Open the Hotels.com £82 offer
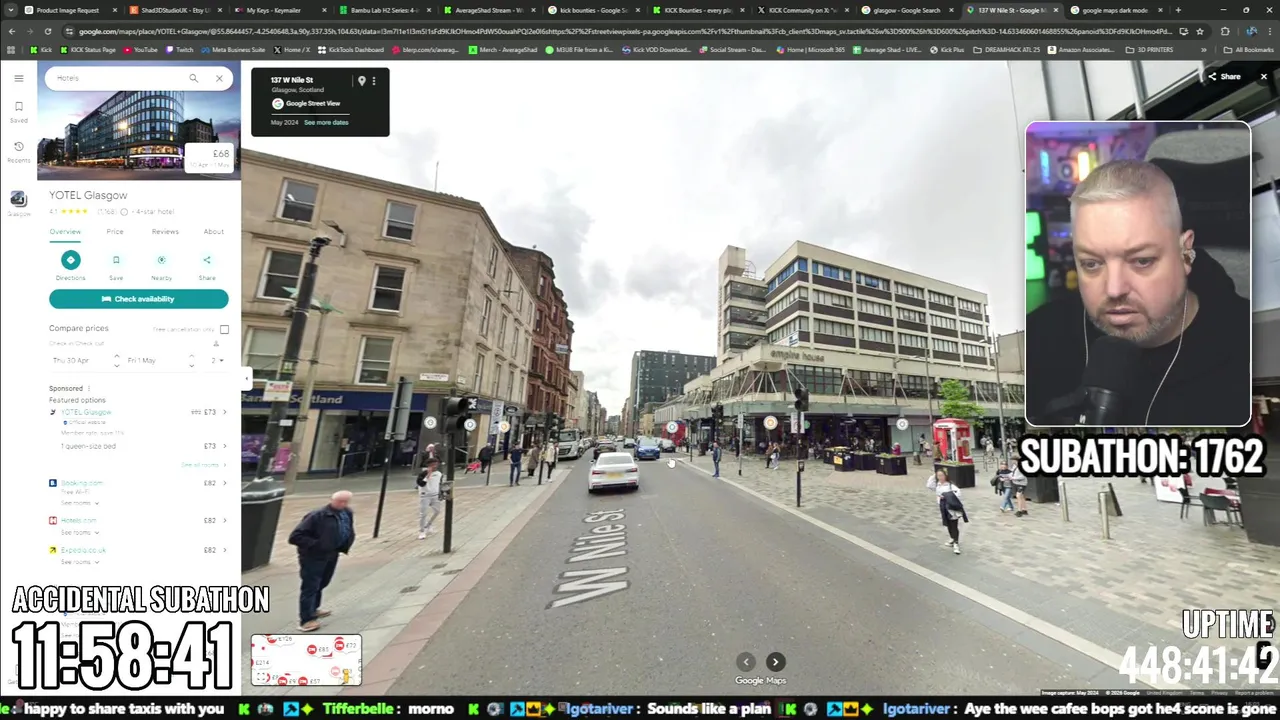This screenshot has height=720, width=1280. click(139, 520)
